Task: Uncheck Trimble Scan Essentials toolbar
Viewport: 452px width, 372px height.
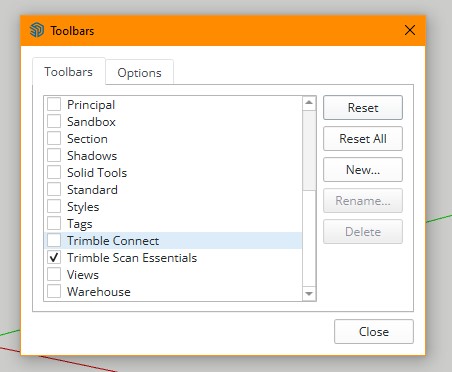Action: tap(54, 257)
